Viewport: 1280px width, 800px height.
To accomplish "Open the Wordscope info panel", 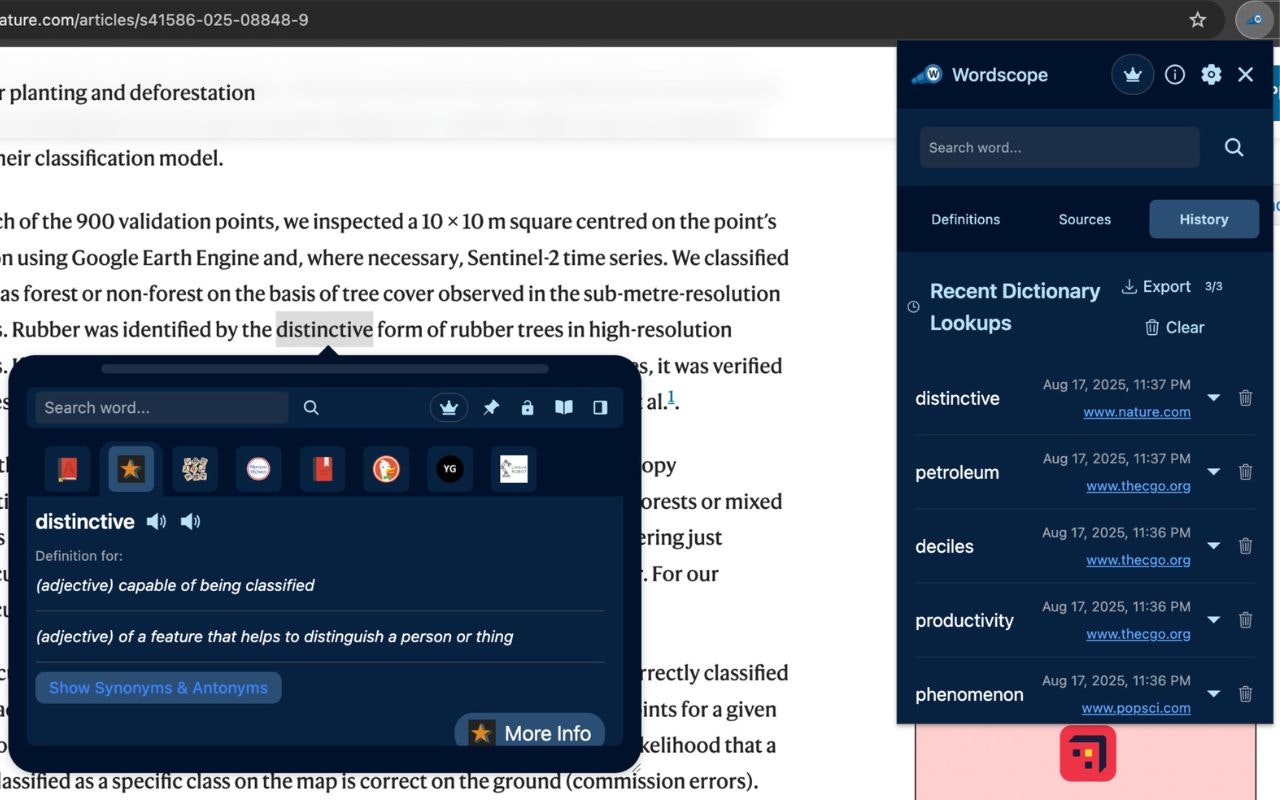I will pos(1175,74).
